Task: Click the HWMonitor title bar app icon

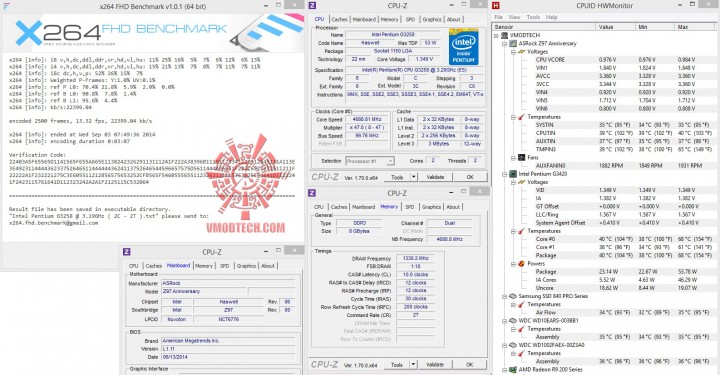Action: (x=496, y=6)
